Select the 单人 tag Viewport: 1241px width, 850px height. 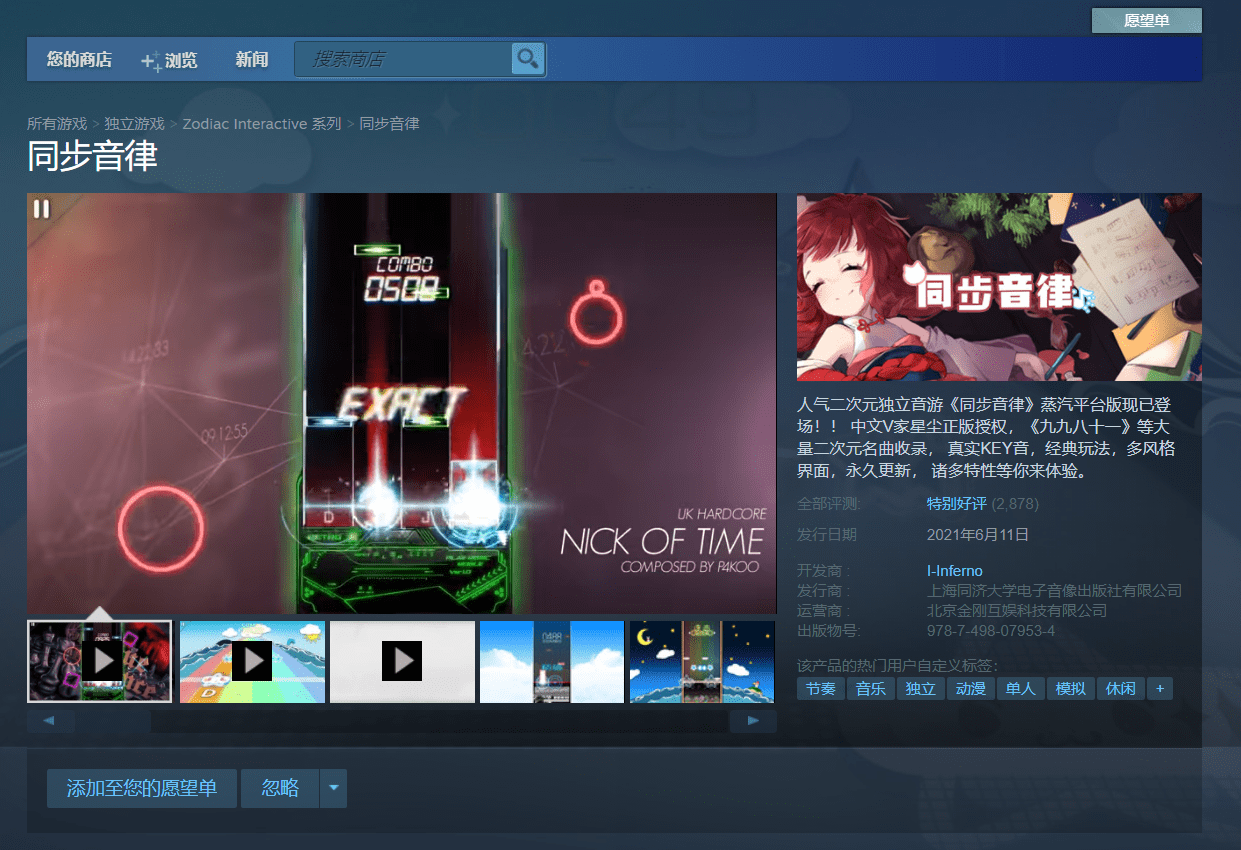(x=1021, y=688)
